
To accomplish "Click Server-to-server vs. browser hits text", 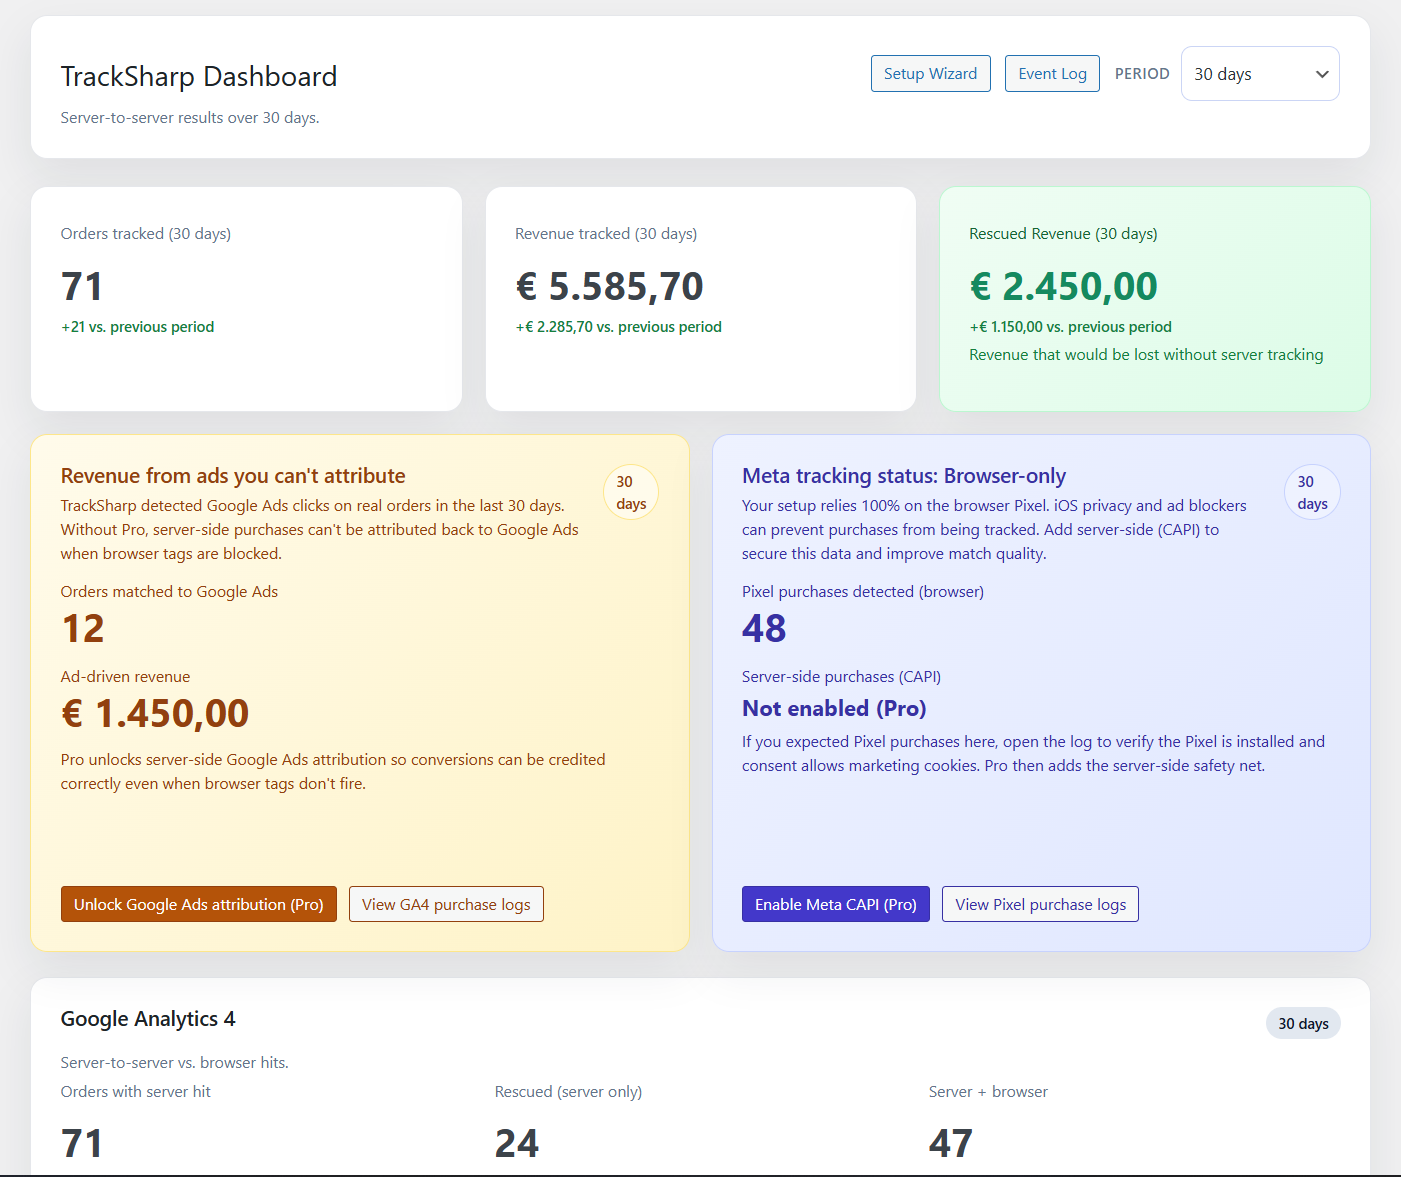I will (175, 1063).
